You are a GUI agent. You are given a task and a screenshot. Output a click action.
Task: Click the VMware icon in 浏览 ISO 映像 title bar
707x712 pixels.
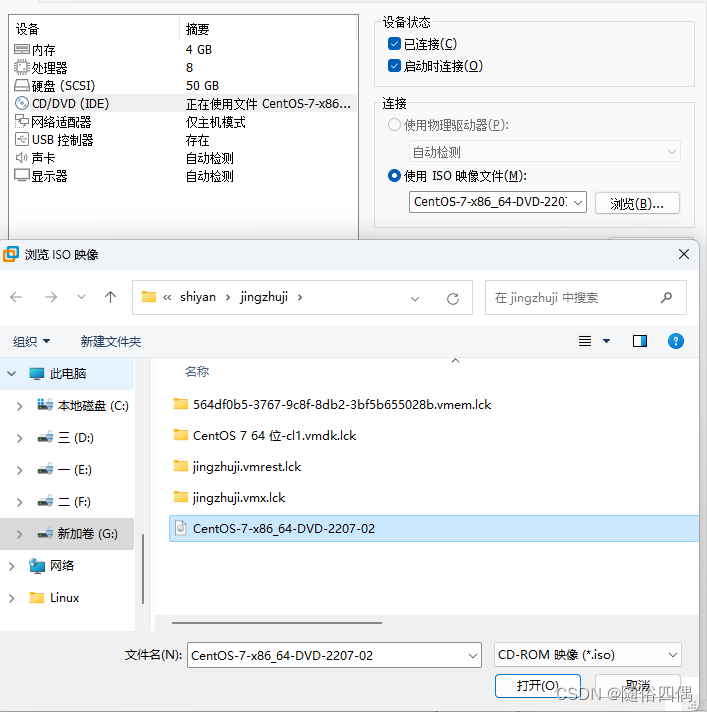[x=11, y=254]
